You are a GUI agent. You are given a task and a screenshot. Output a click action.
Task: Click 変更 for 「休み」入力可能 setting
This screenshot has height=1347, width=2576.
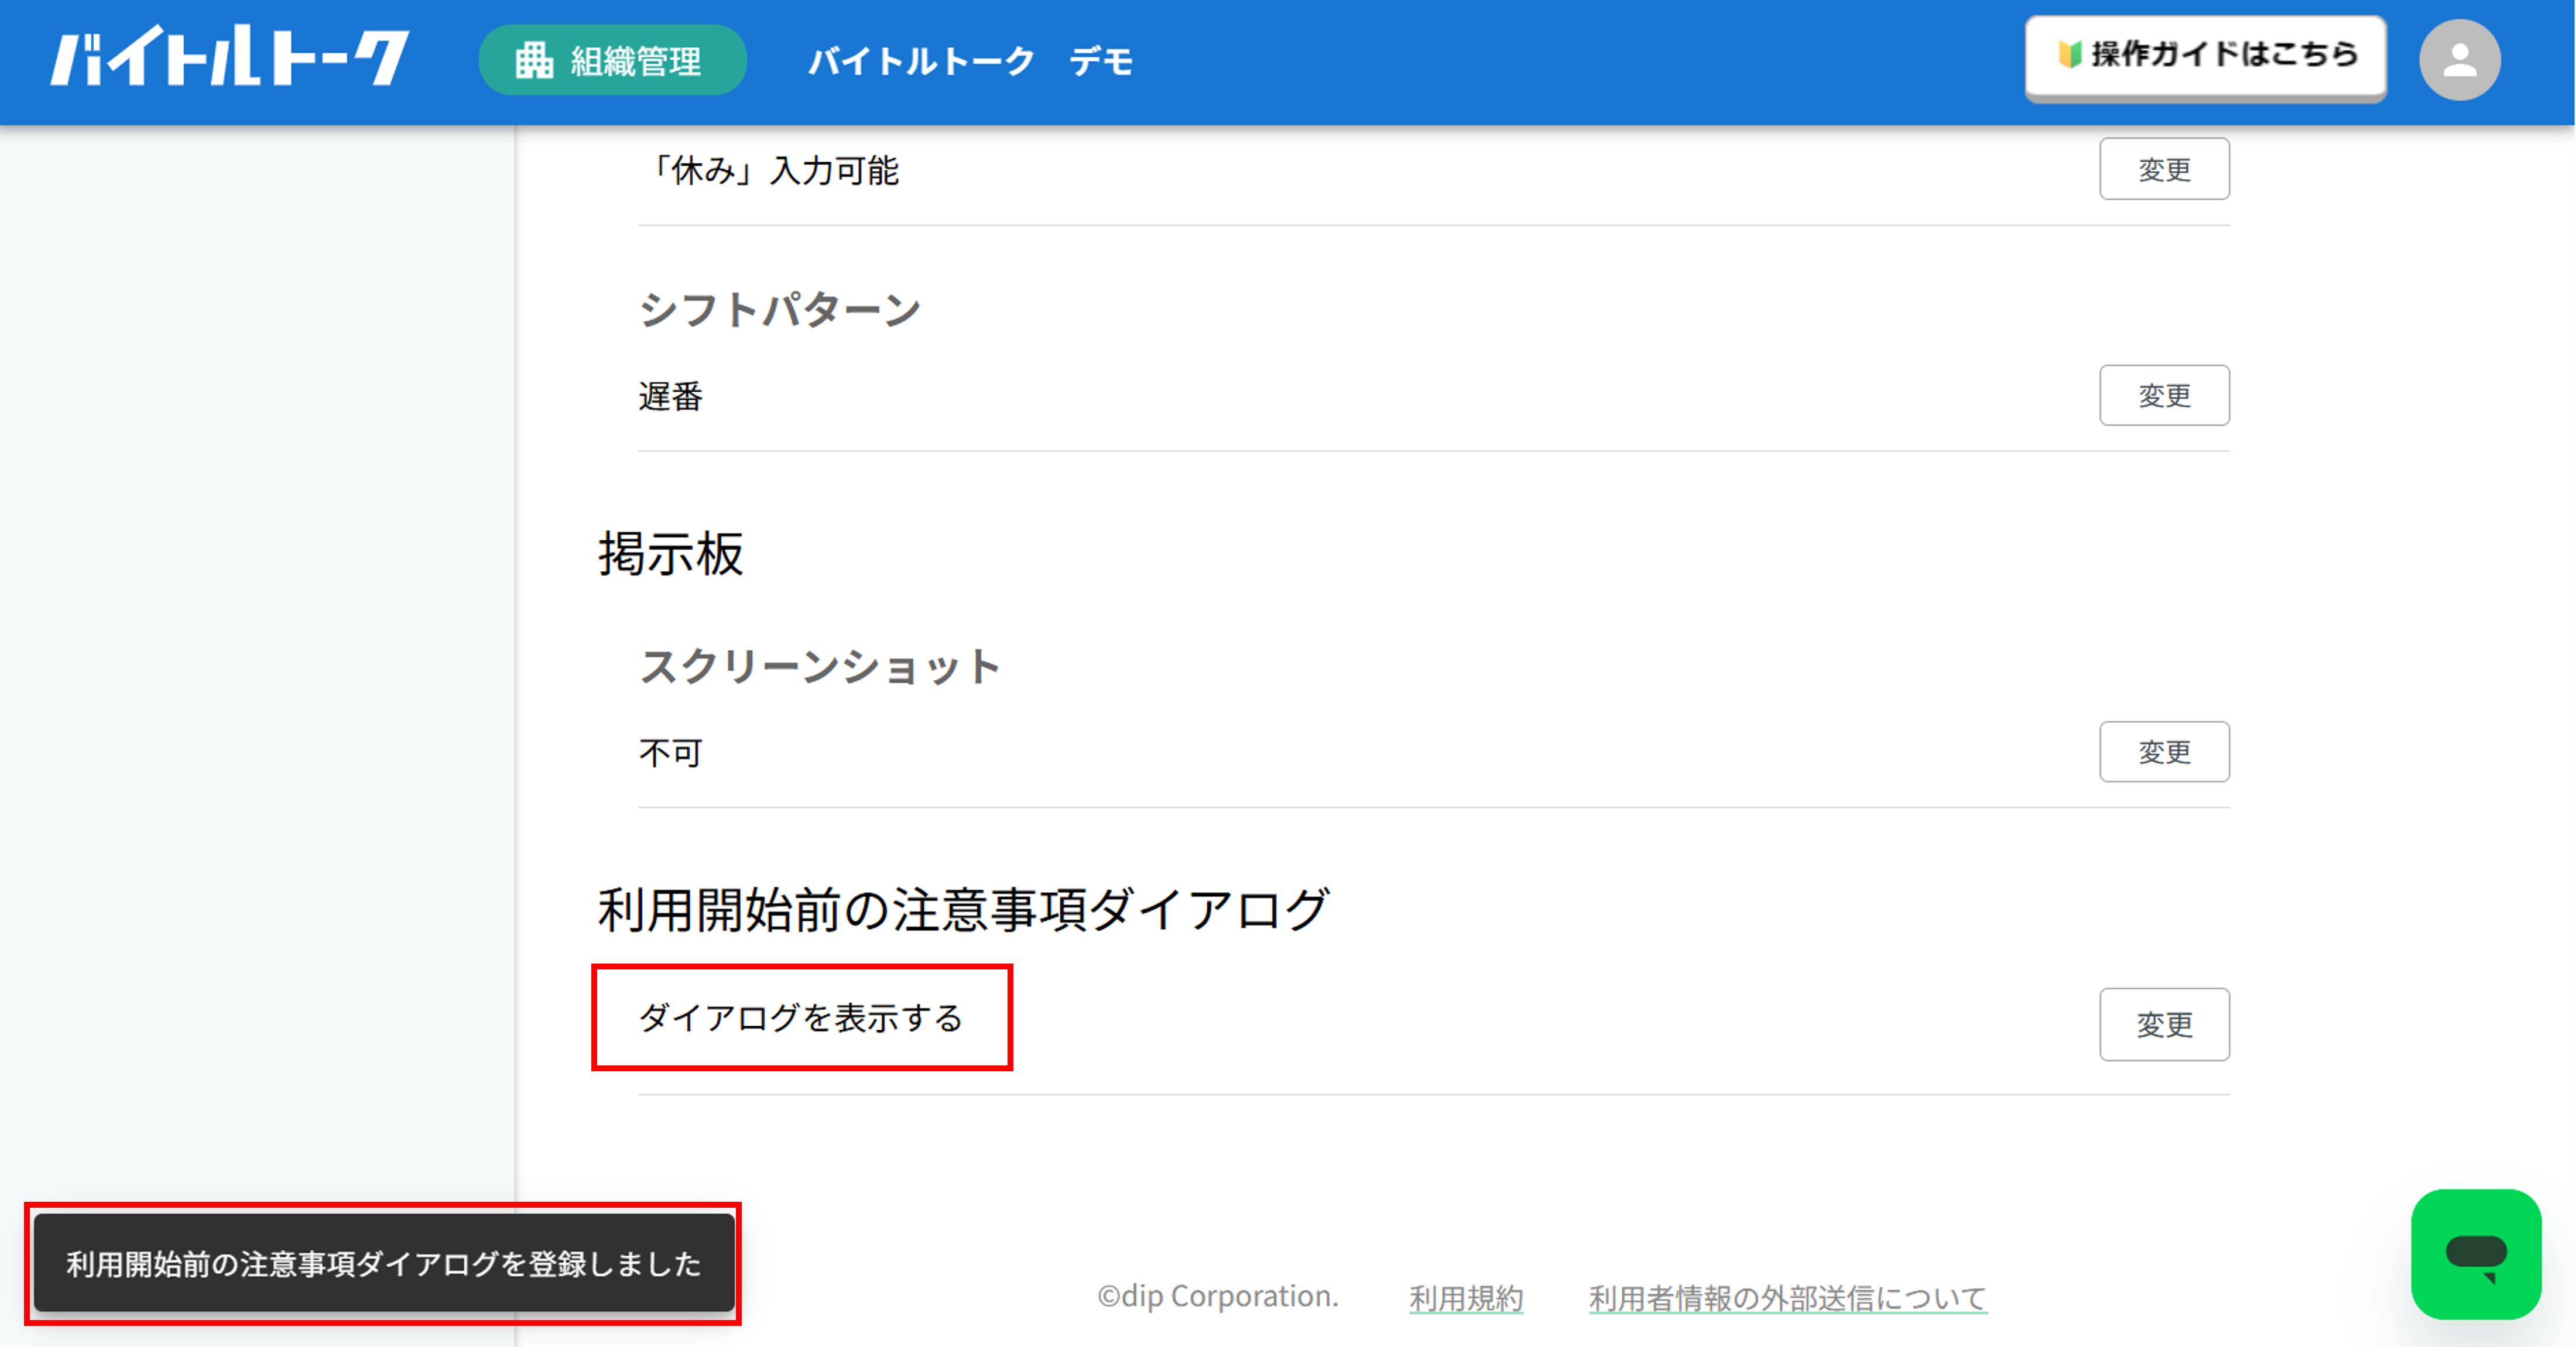[2164, 169]
